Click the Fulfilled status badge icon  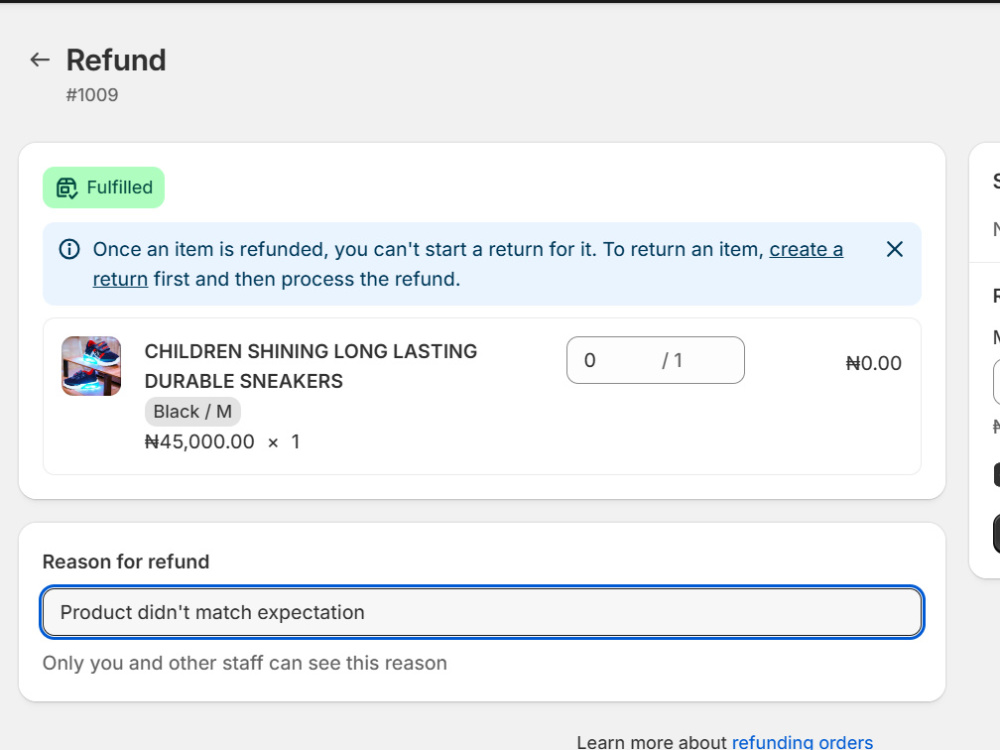(67, 188)
